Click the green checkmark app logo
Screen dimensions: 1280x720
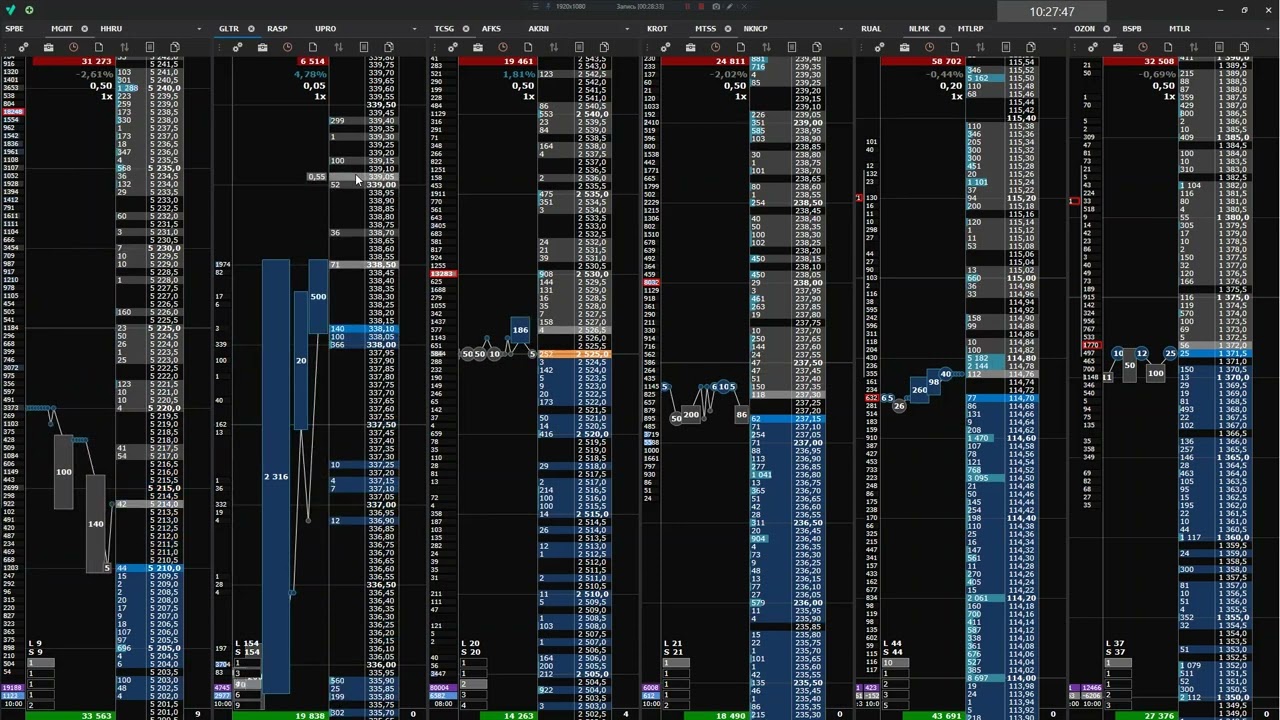[x=10, y=10]
